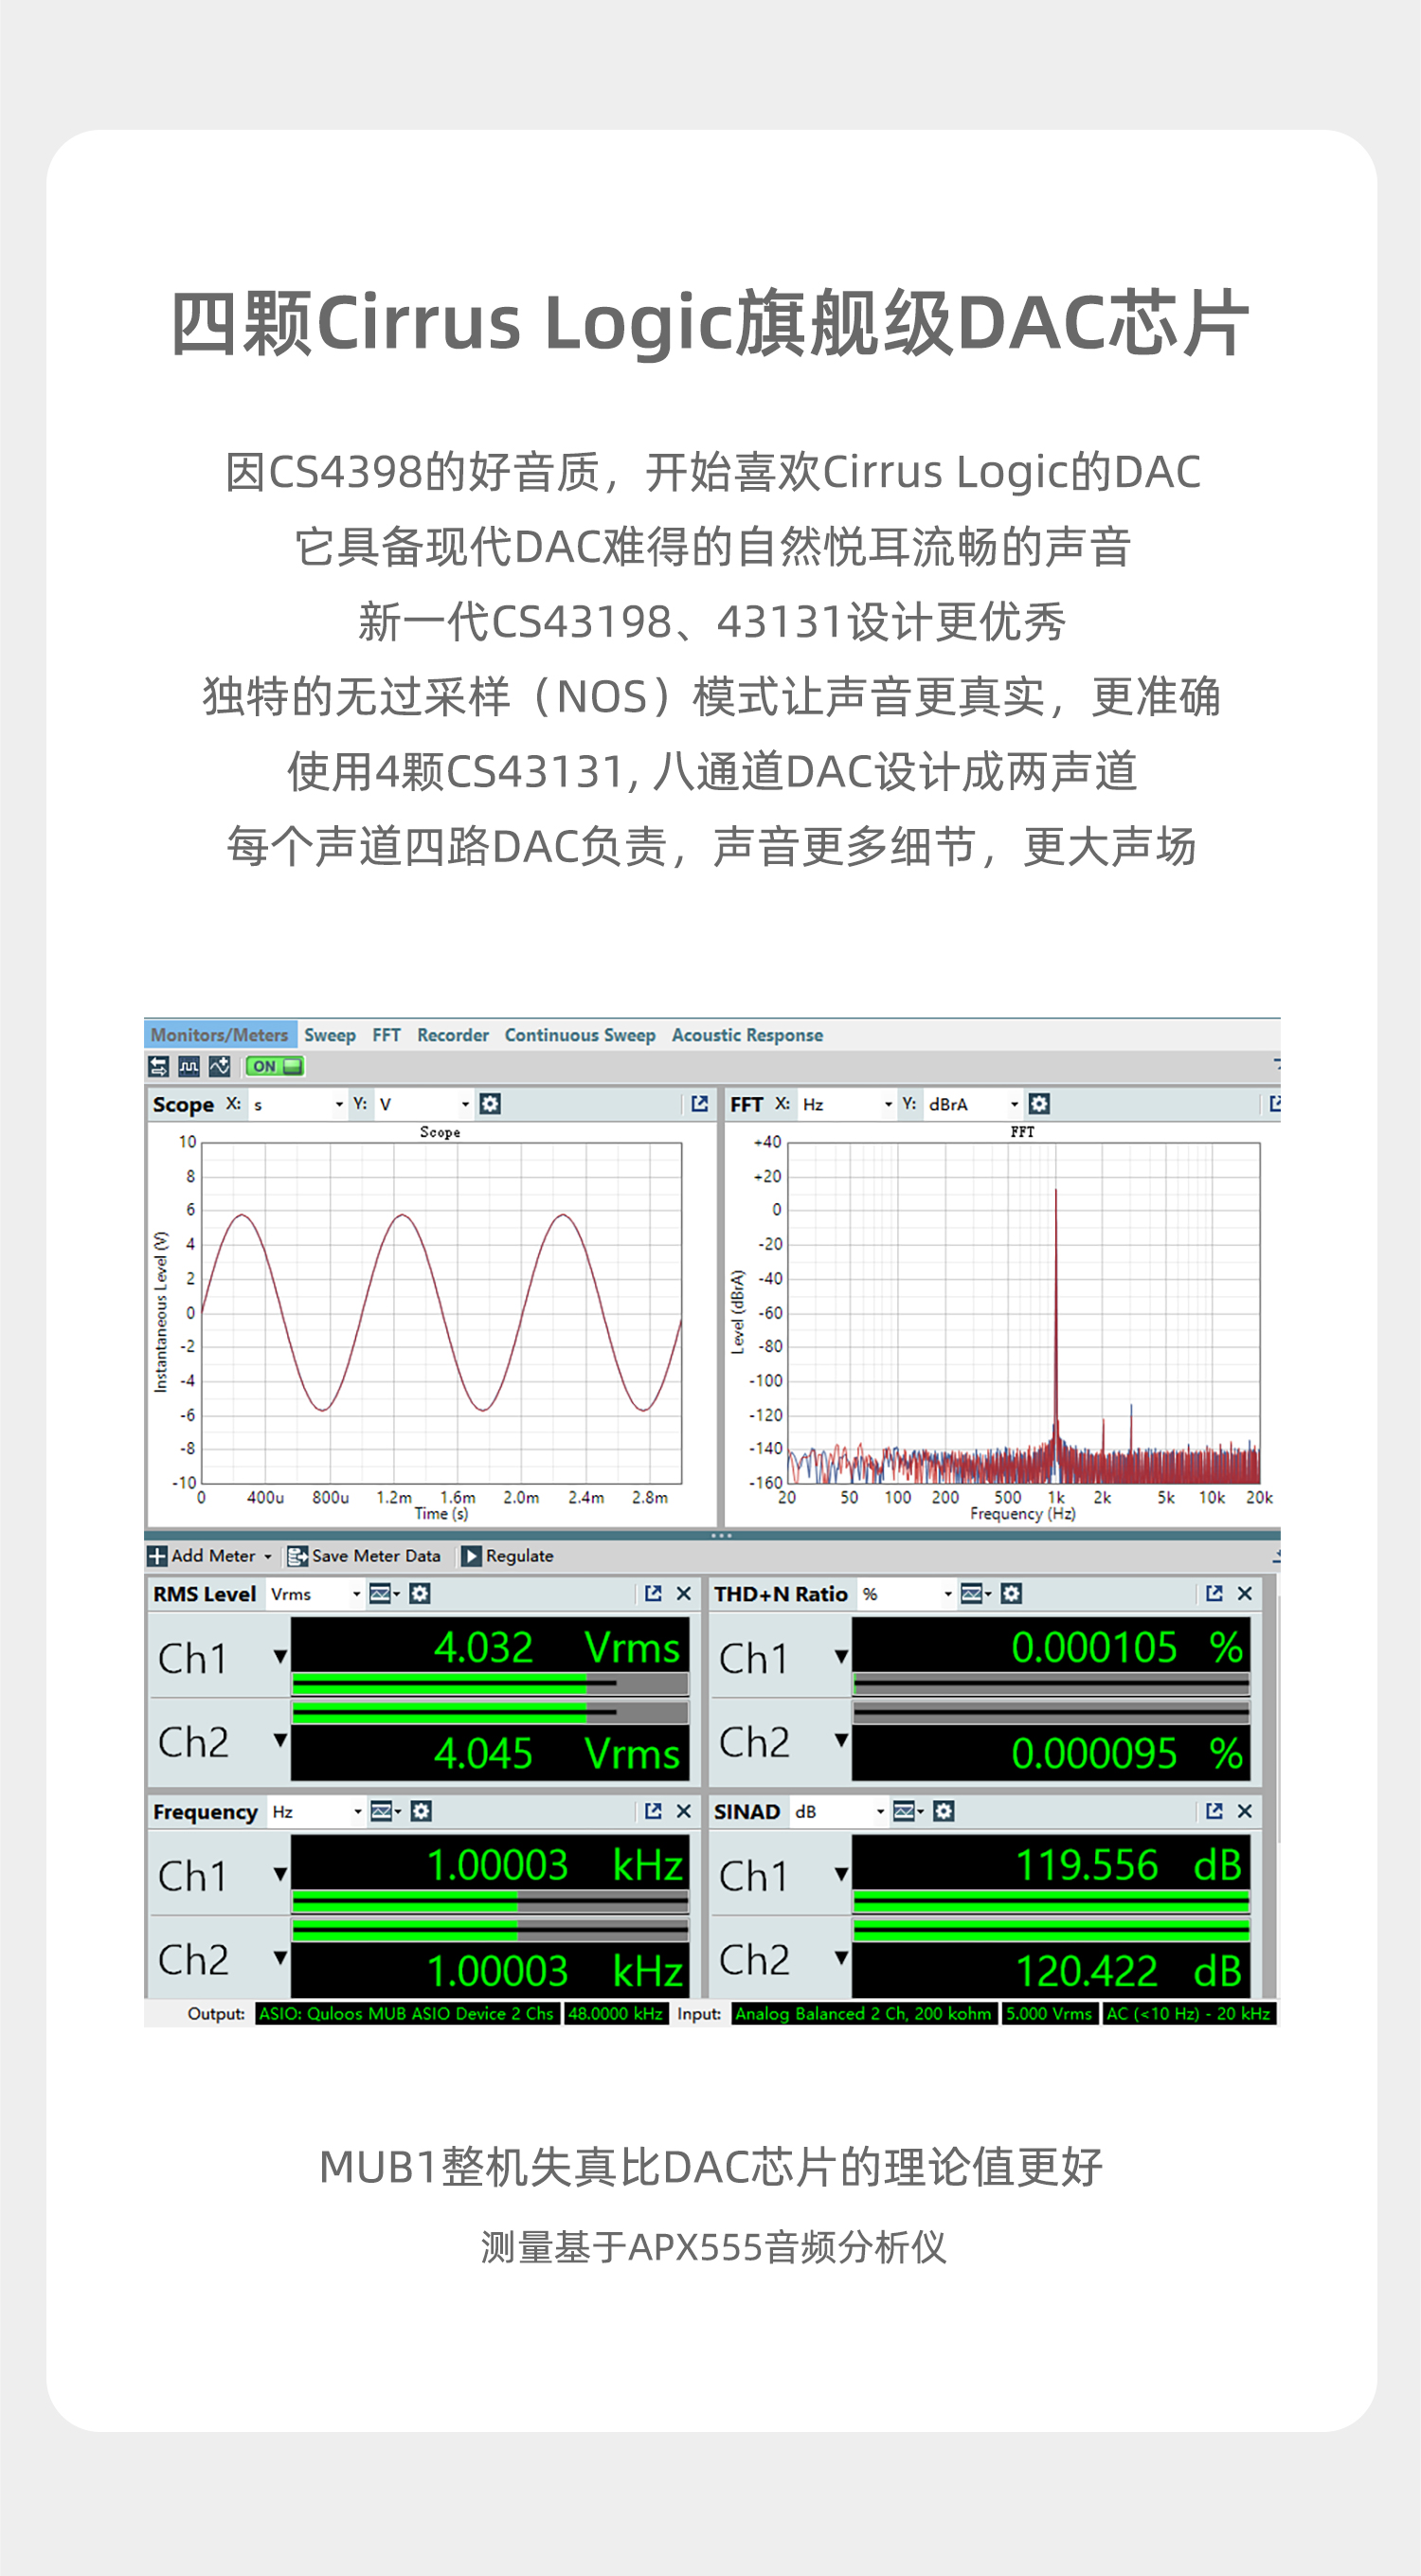Screen dimensions: 1421x2576
Task: Open the FFT panel settings gear
Action: coord(1039,1104)
